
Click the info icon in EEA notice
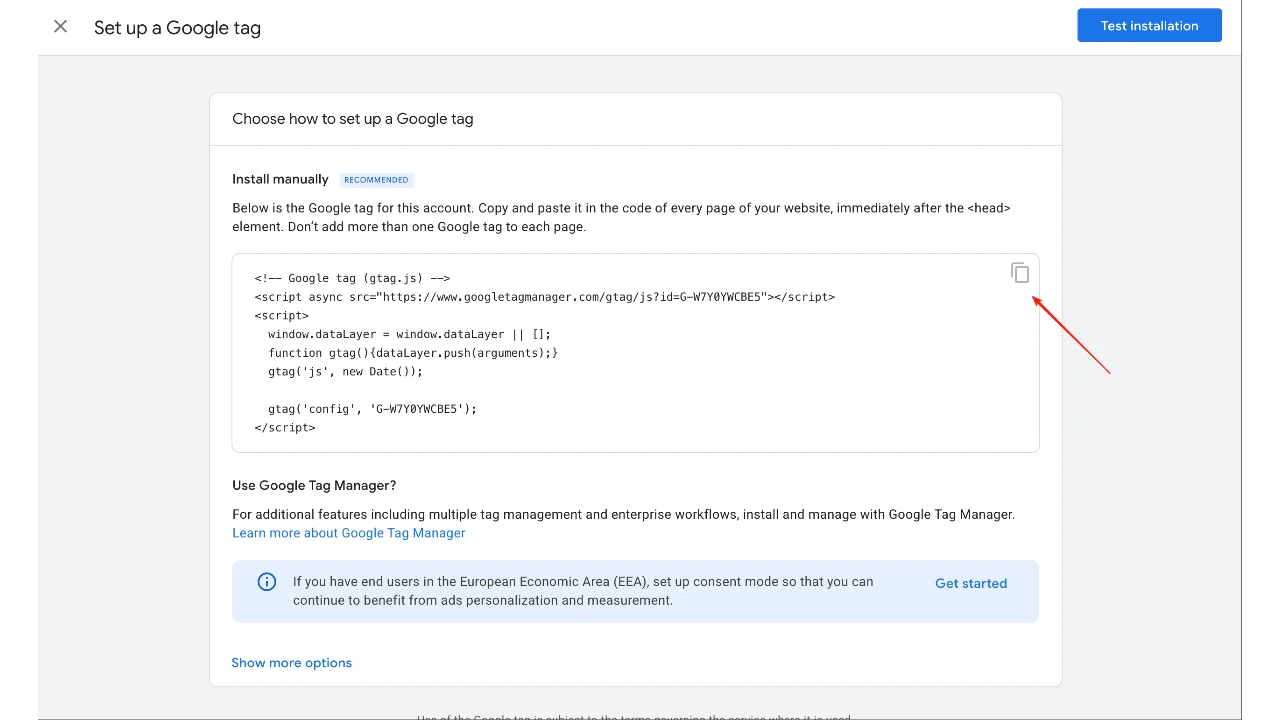tap(267, 582)
